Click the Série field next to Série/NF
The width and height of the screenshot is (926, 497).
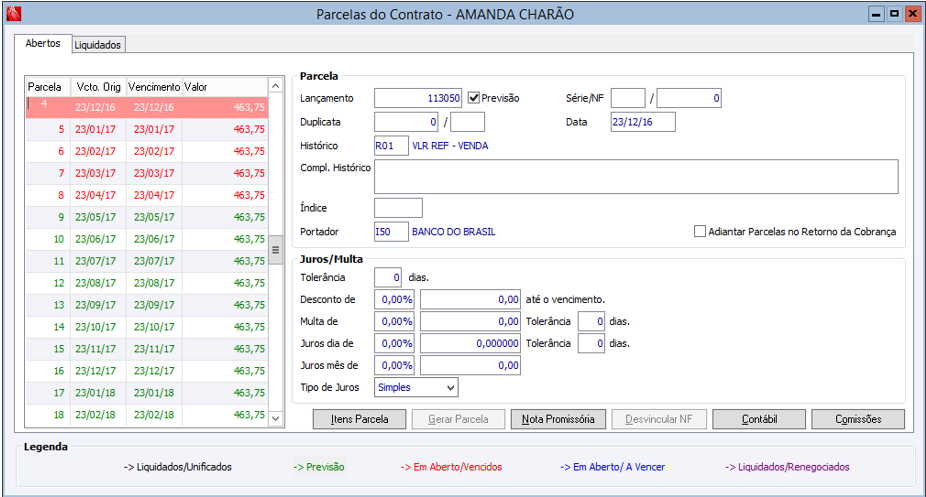628,98
